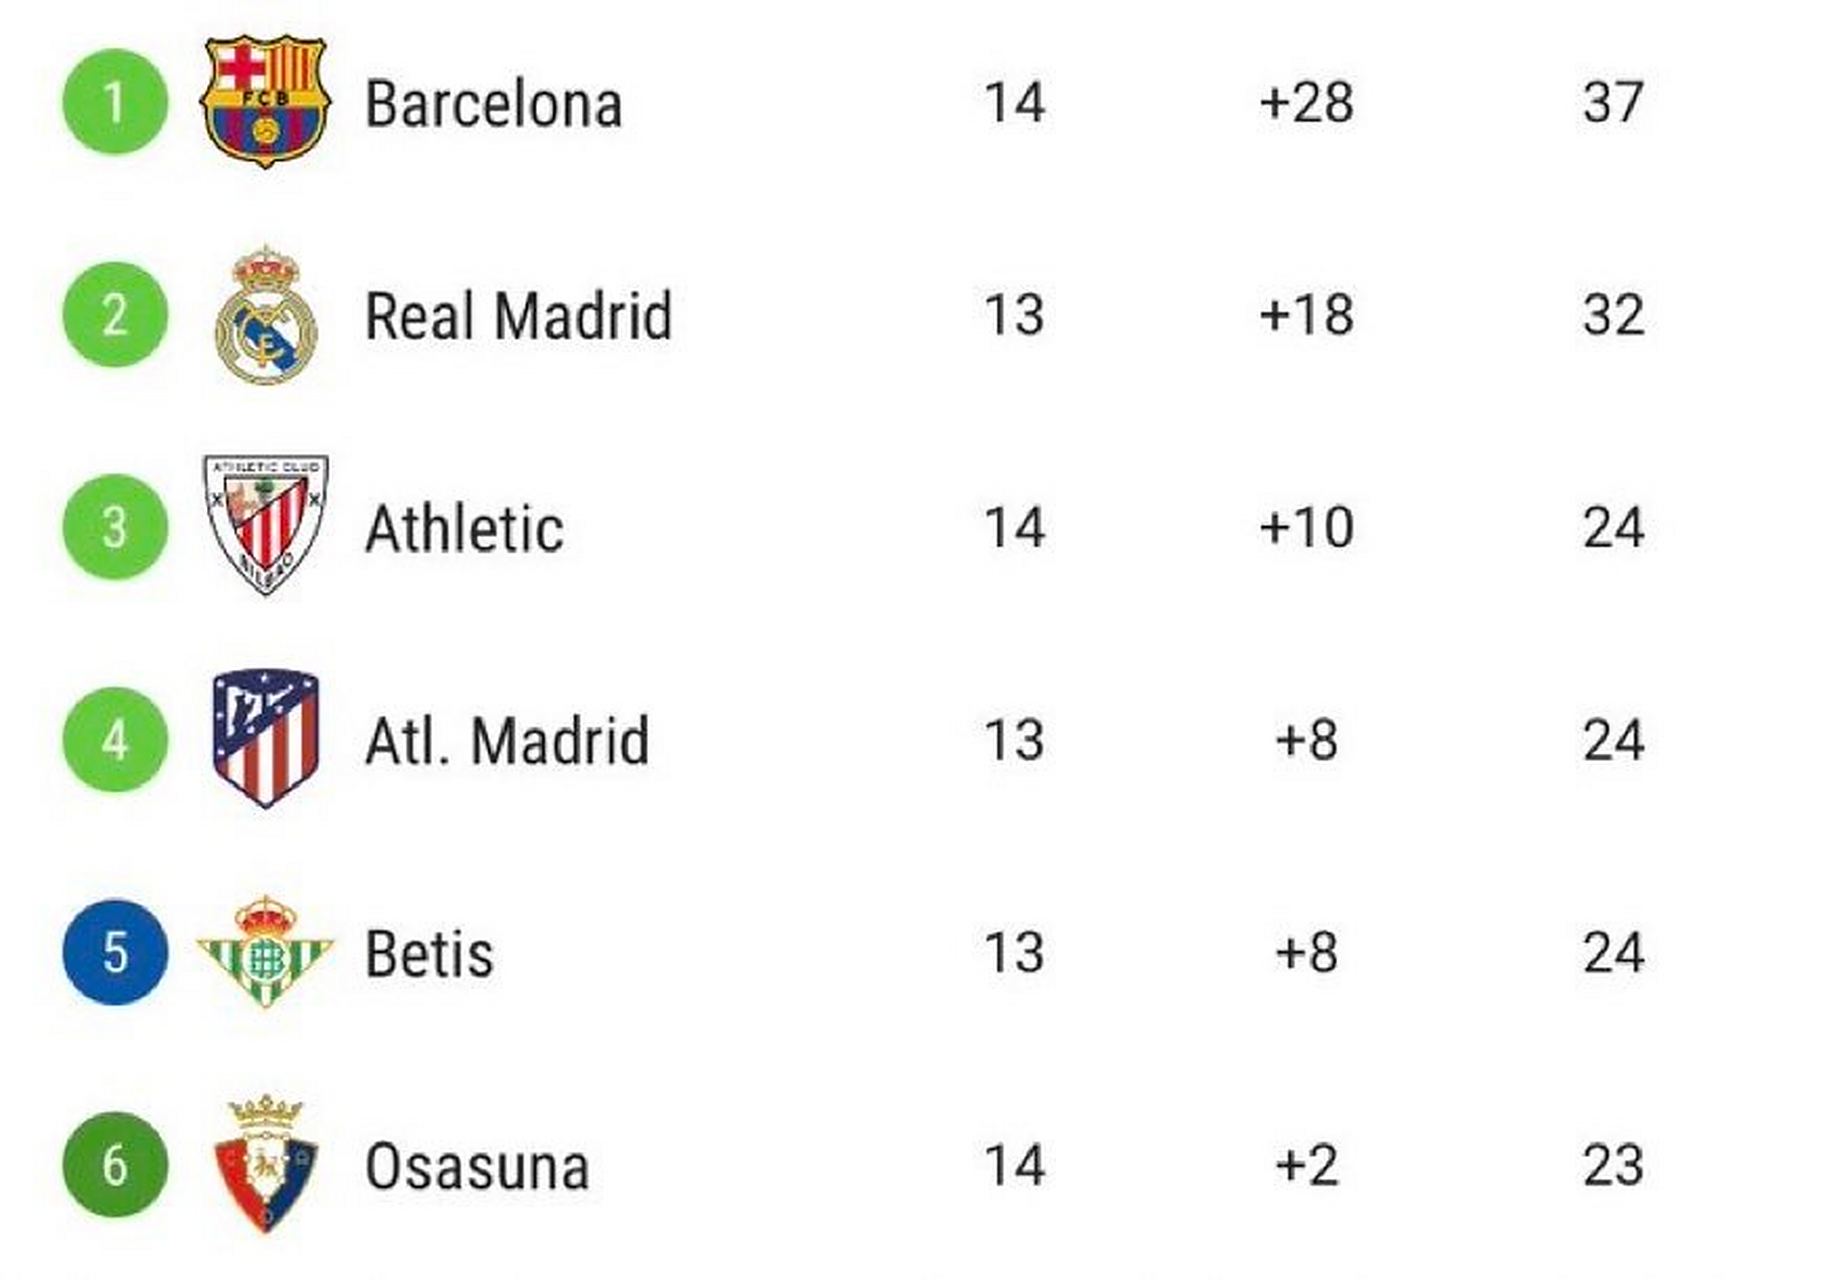Open the Barcelona team name
1833x1280 pixels.
point(494,103)
